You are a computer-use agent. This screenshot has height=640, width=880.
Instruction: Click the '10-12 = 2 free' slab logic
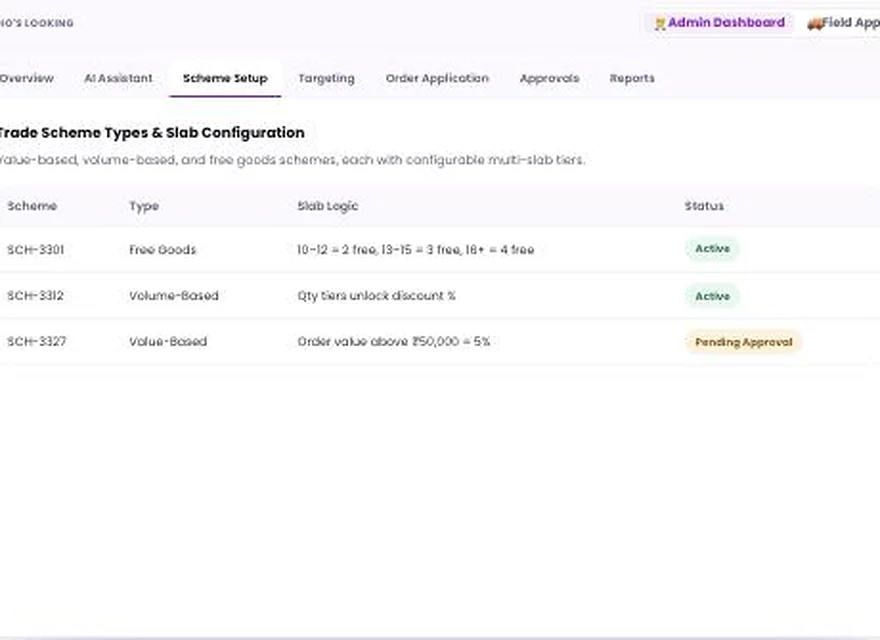click(x=416, y=249)
